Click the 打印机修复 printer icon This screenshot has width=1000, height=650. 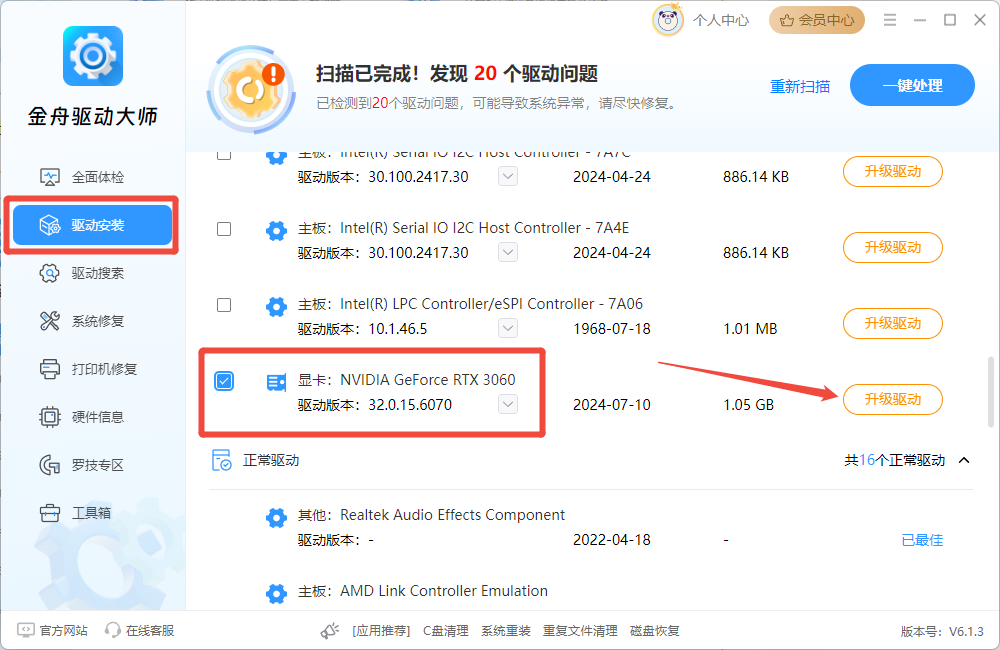50,369
